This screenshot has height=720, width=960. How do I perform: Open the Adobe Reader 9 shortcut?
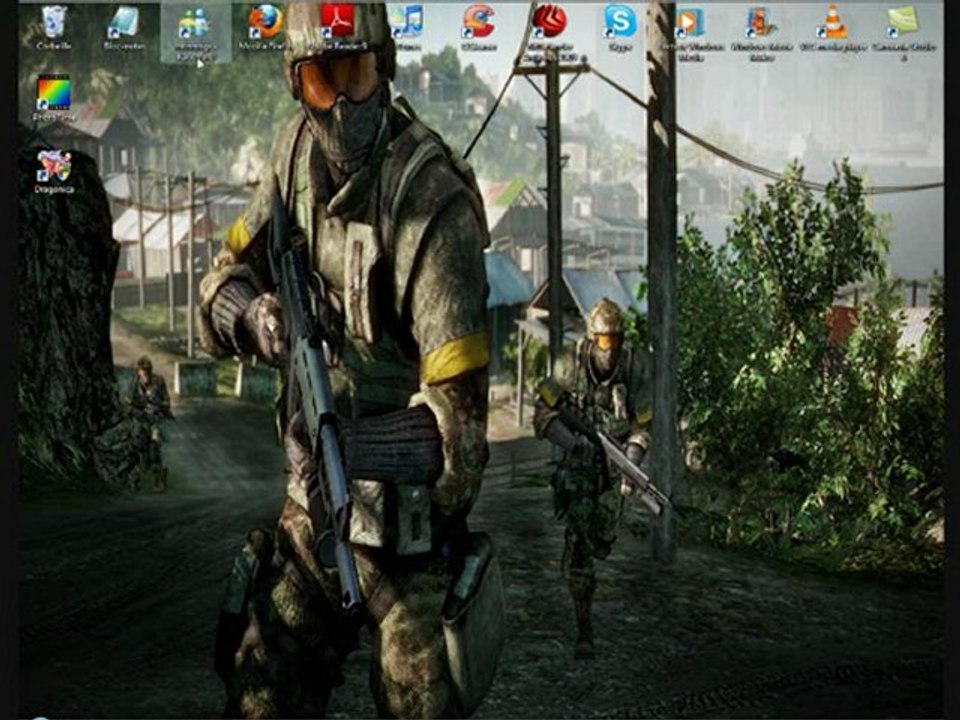[x=337, y=27]
